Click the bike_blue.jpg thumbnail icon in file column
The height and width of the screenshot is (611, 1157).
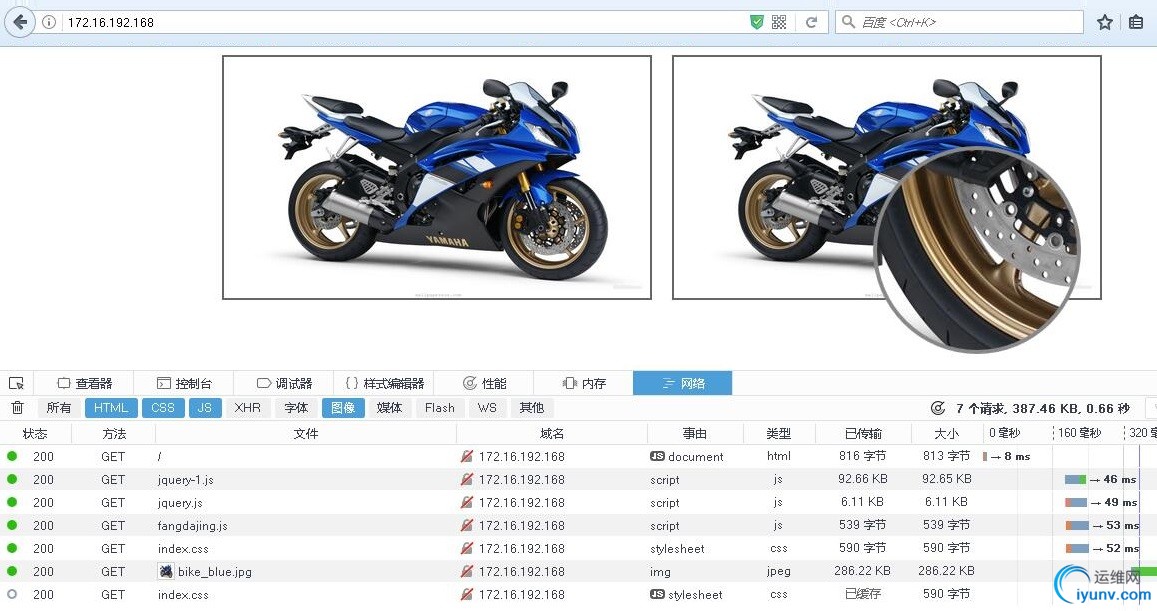[x=166, y=571]
